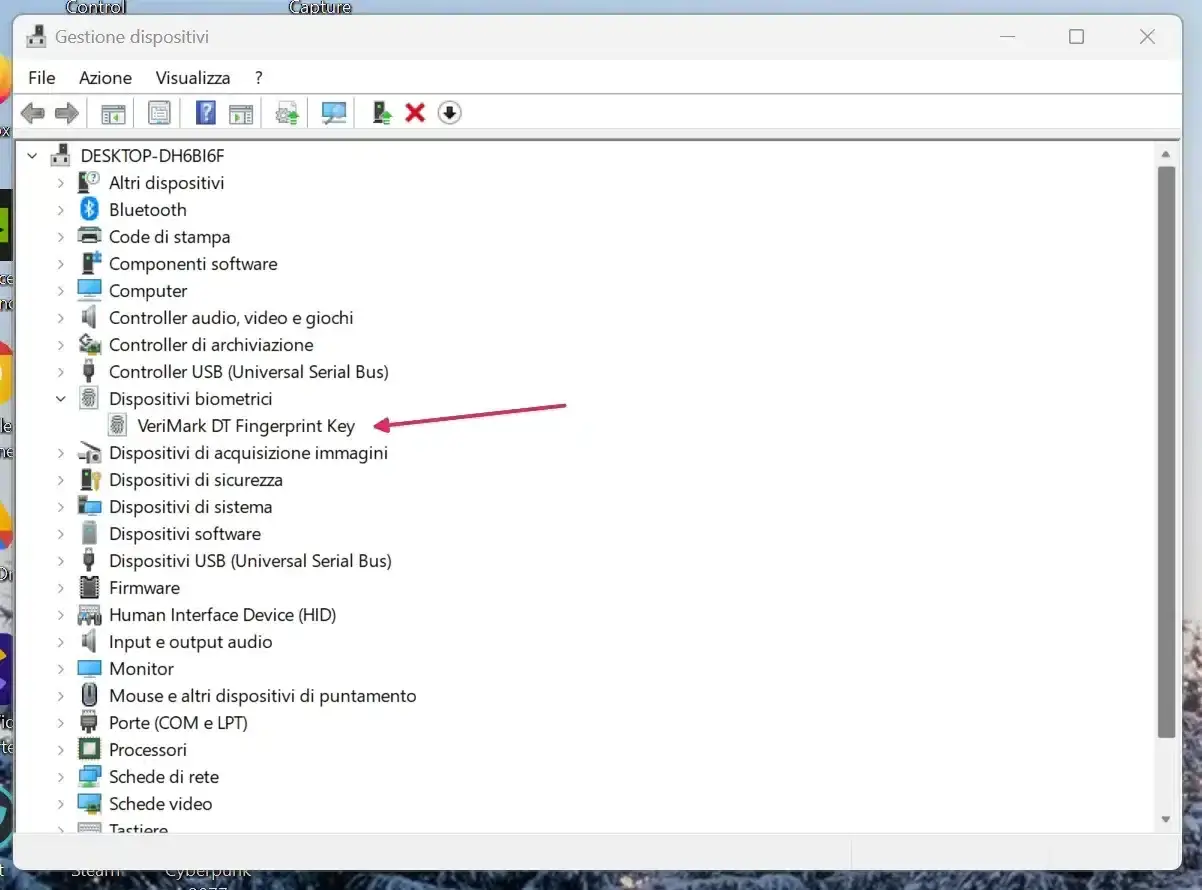1202x890 pixels.
Task: Click the red X Uninstall device icon
Action: pos(415,113)
